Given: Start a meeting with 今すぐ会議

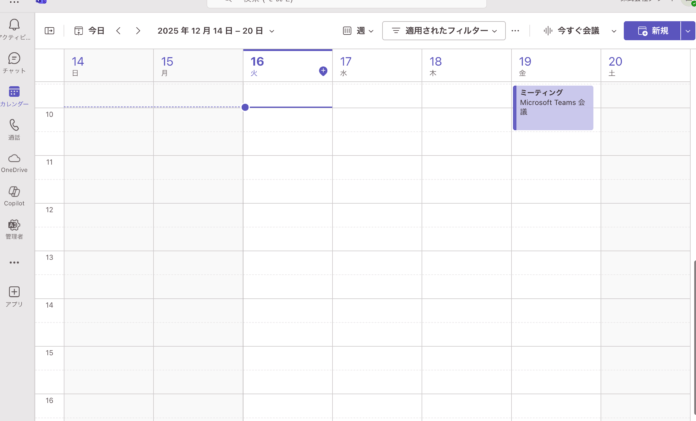Looking at the screenshot, I should coord(571,31).
